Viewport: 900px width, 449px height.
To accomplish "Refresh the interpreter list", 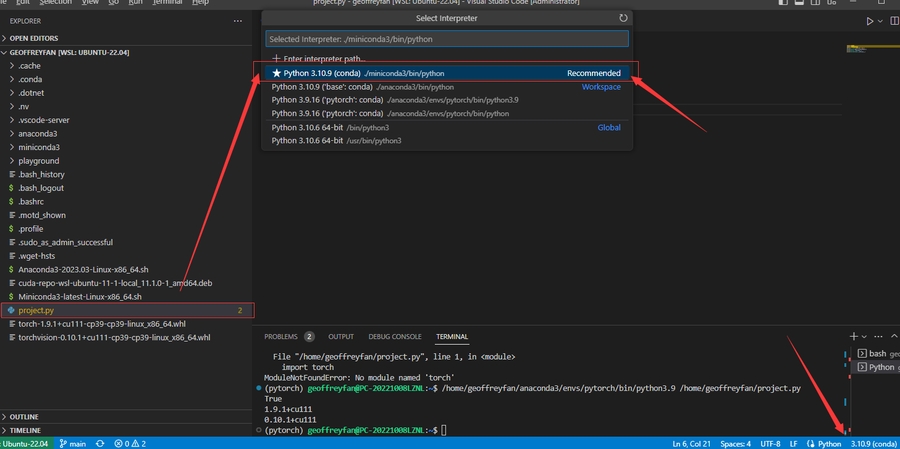I will [x=624, y=18].
